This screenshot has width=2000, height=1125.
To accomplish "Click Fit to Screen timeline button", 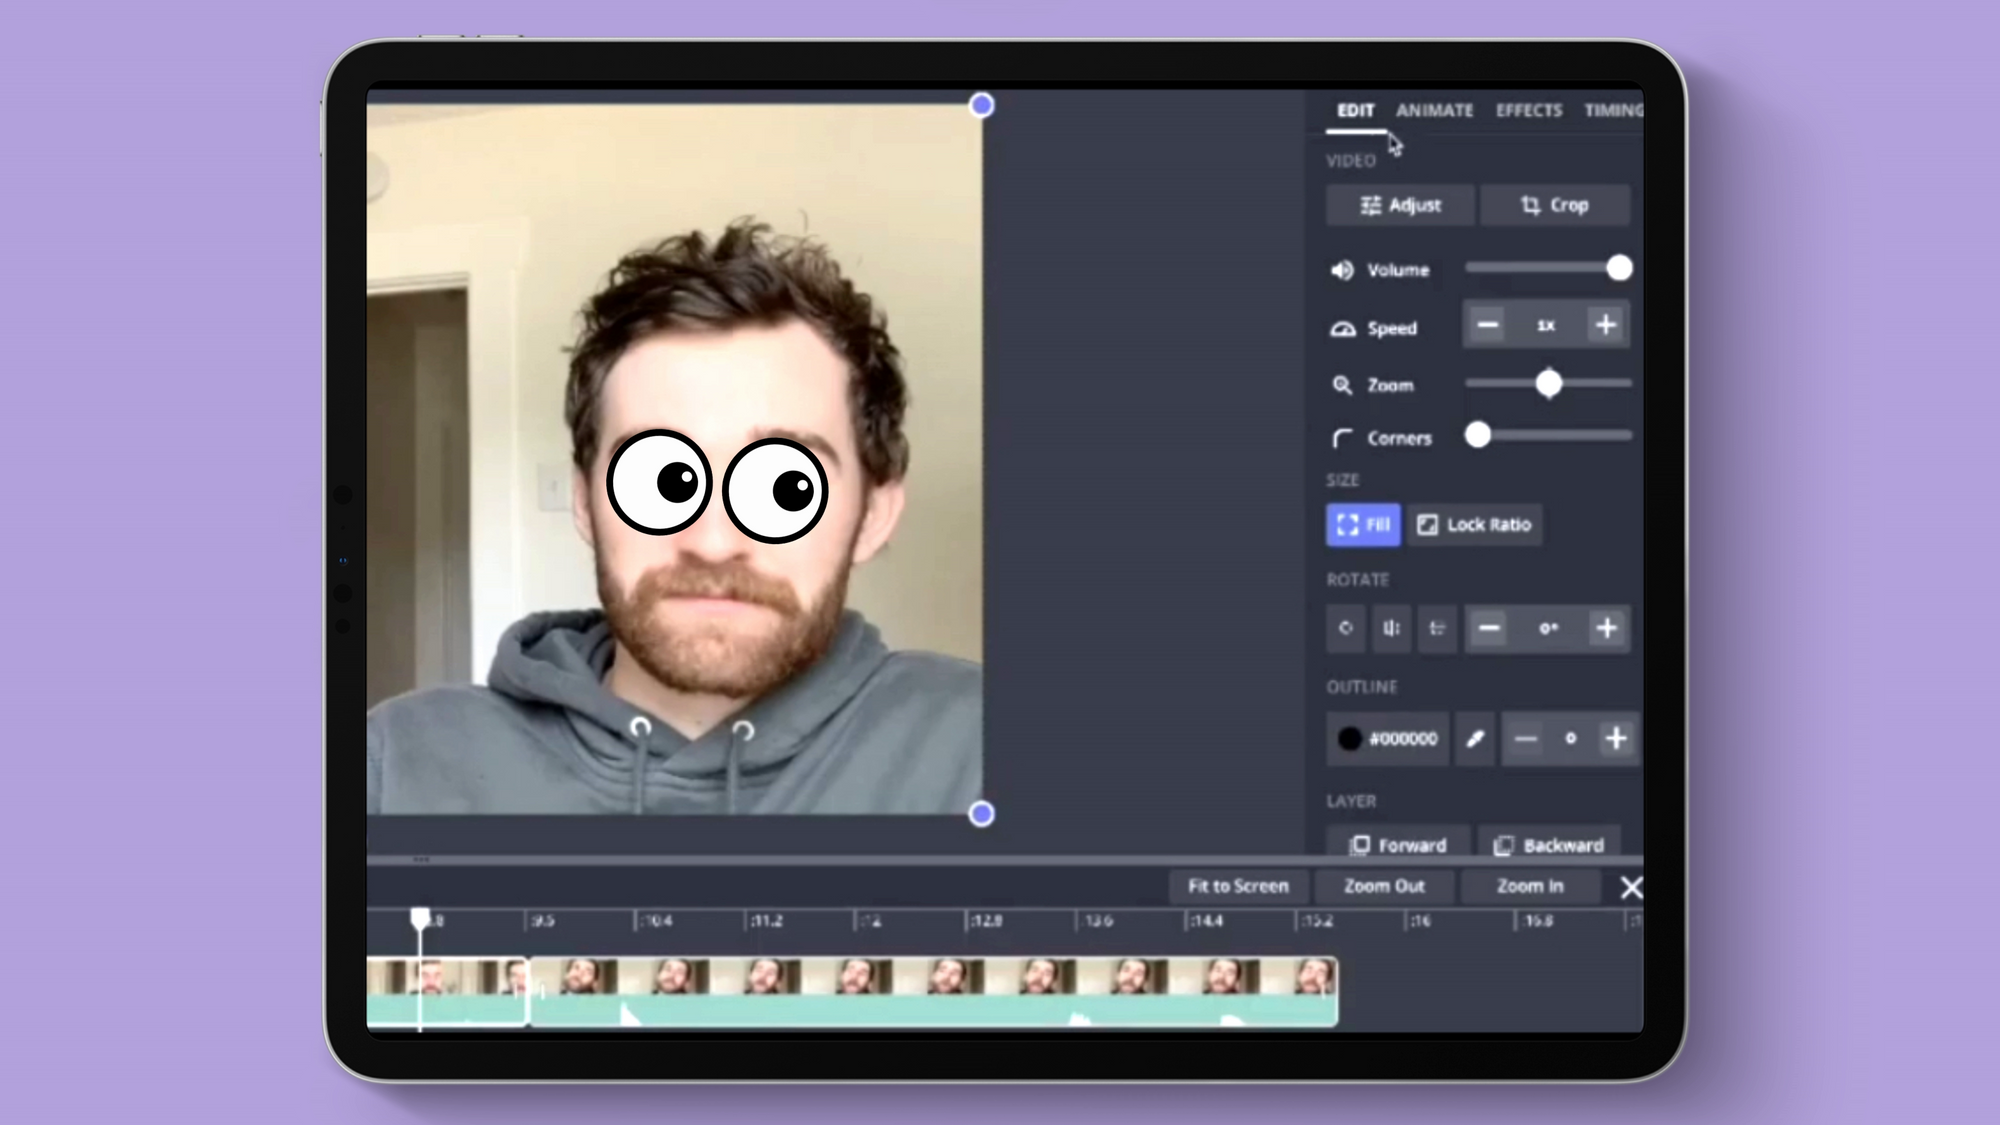I will click(x=1238, y=886).
